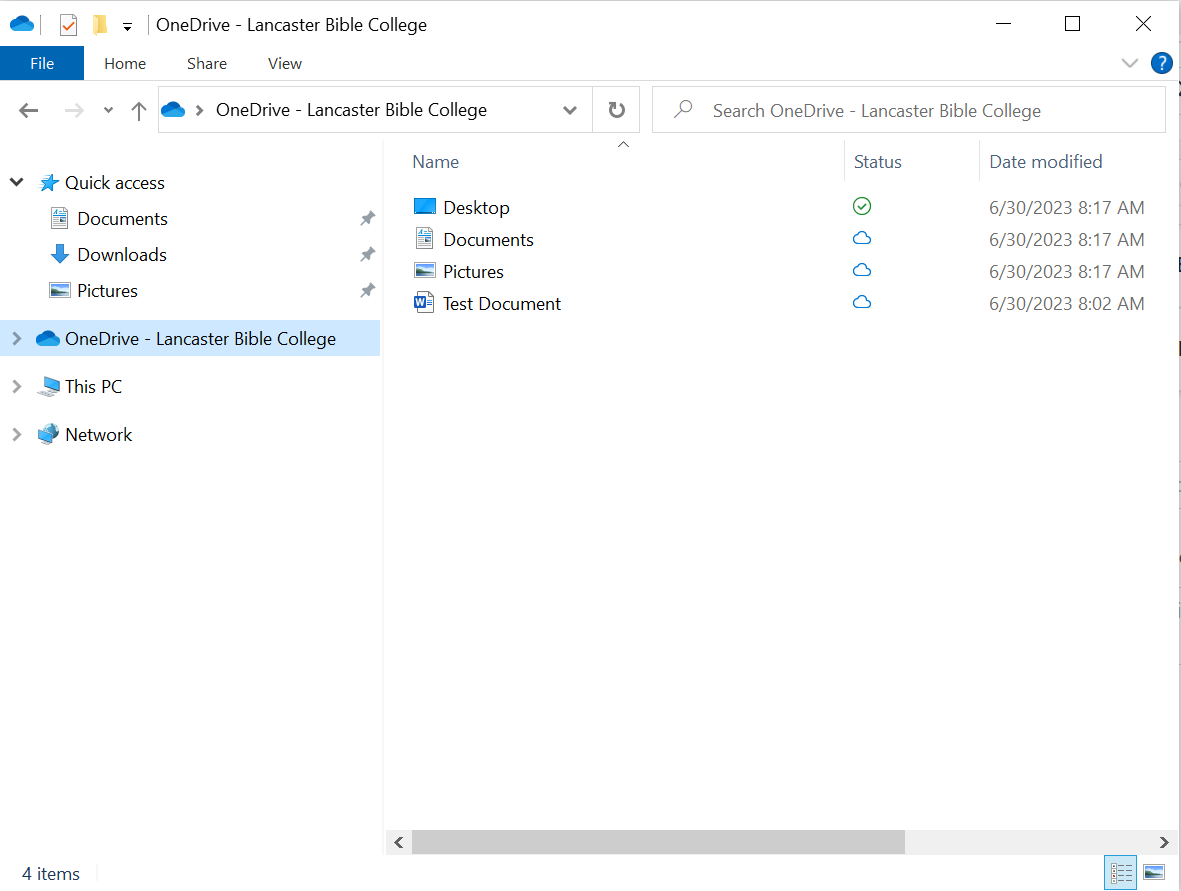Click Desktop date 6/30/2023 8:17 AM
The height and width of the screenshot is (891, 1181).
tap(1067, 208)
